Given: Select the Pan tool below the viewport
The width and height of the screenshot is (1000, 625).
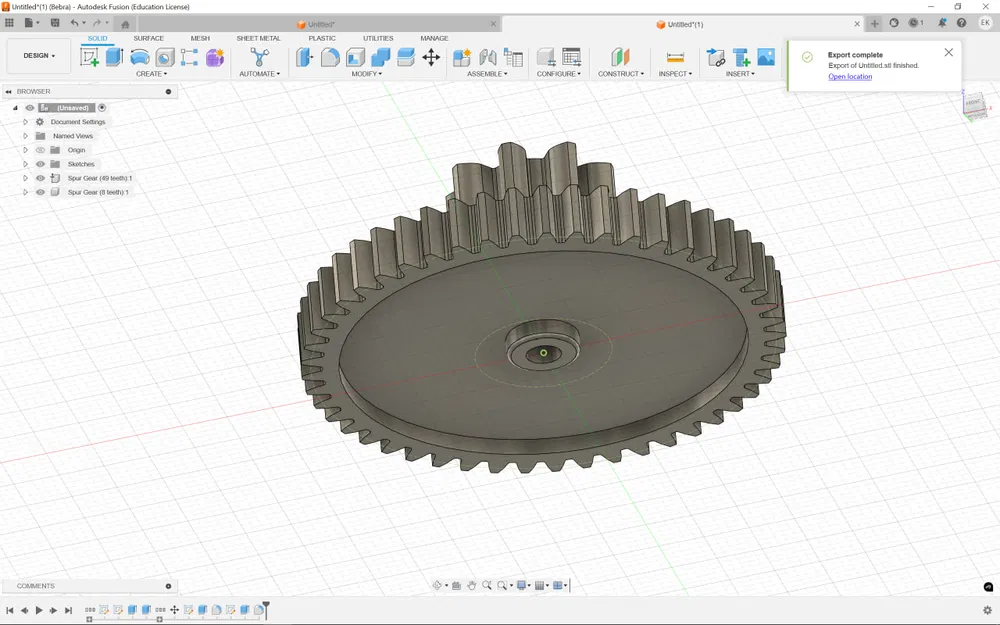Looking at the screenshot, I should (473, 585).
